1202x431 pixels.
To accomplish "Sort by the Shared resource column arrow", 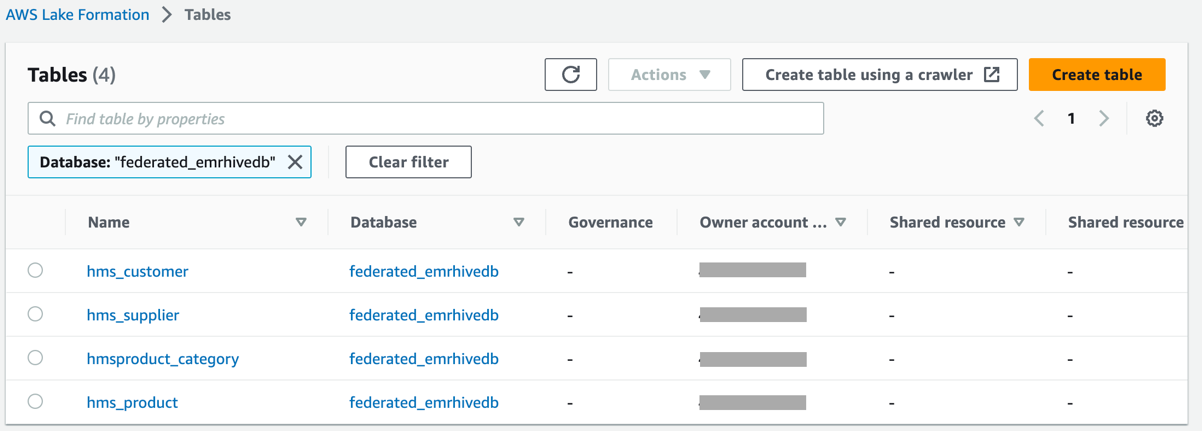I will (1019, 222).
